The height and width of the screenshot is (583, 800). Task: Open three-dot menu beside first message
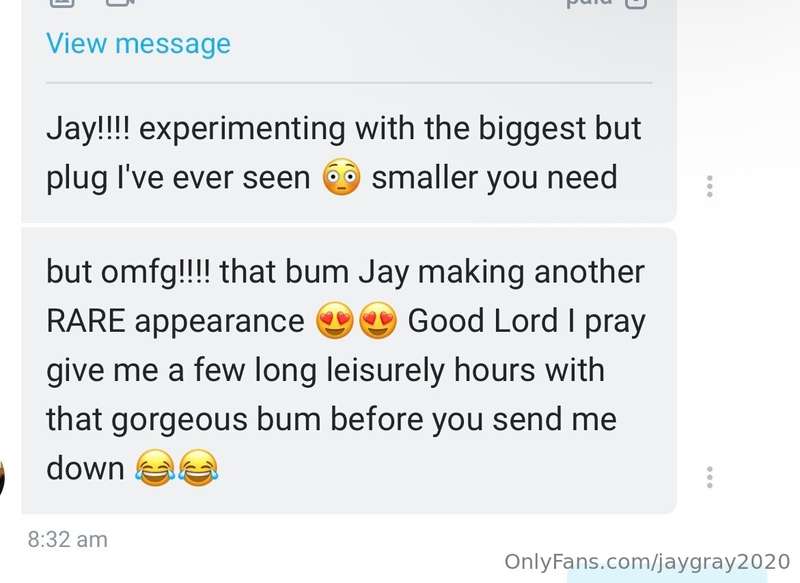(709, 186)
